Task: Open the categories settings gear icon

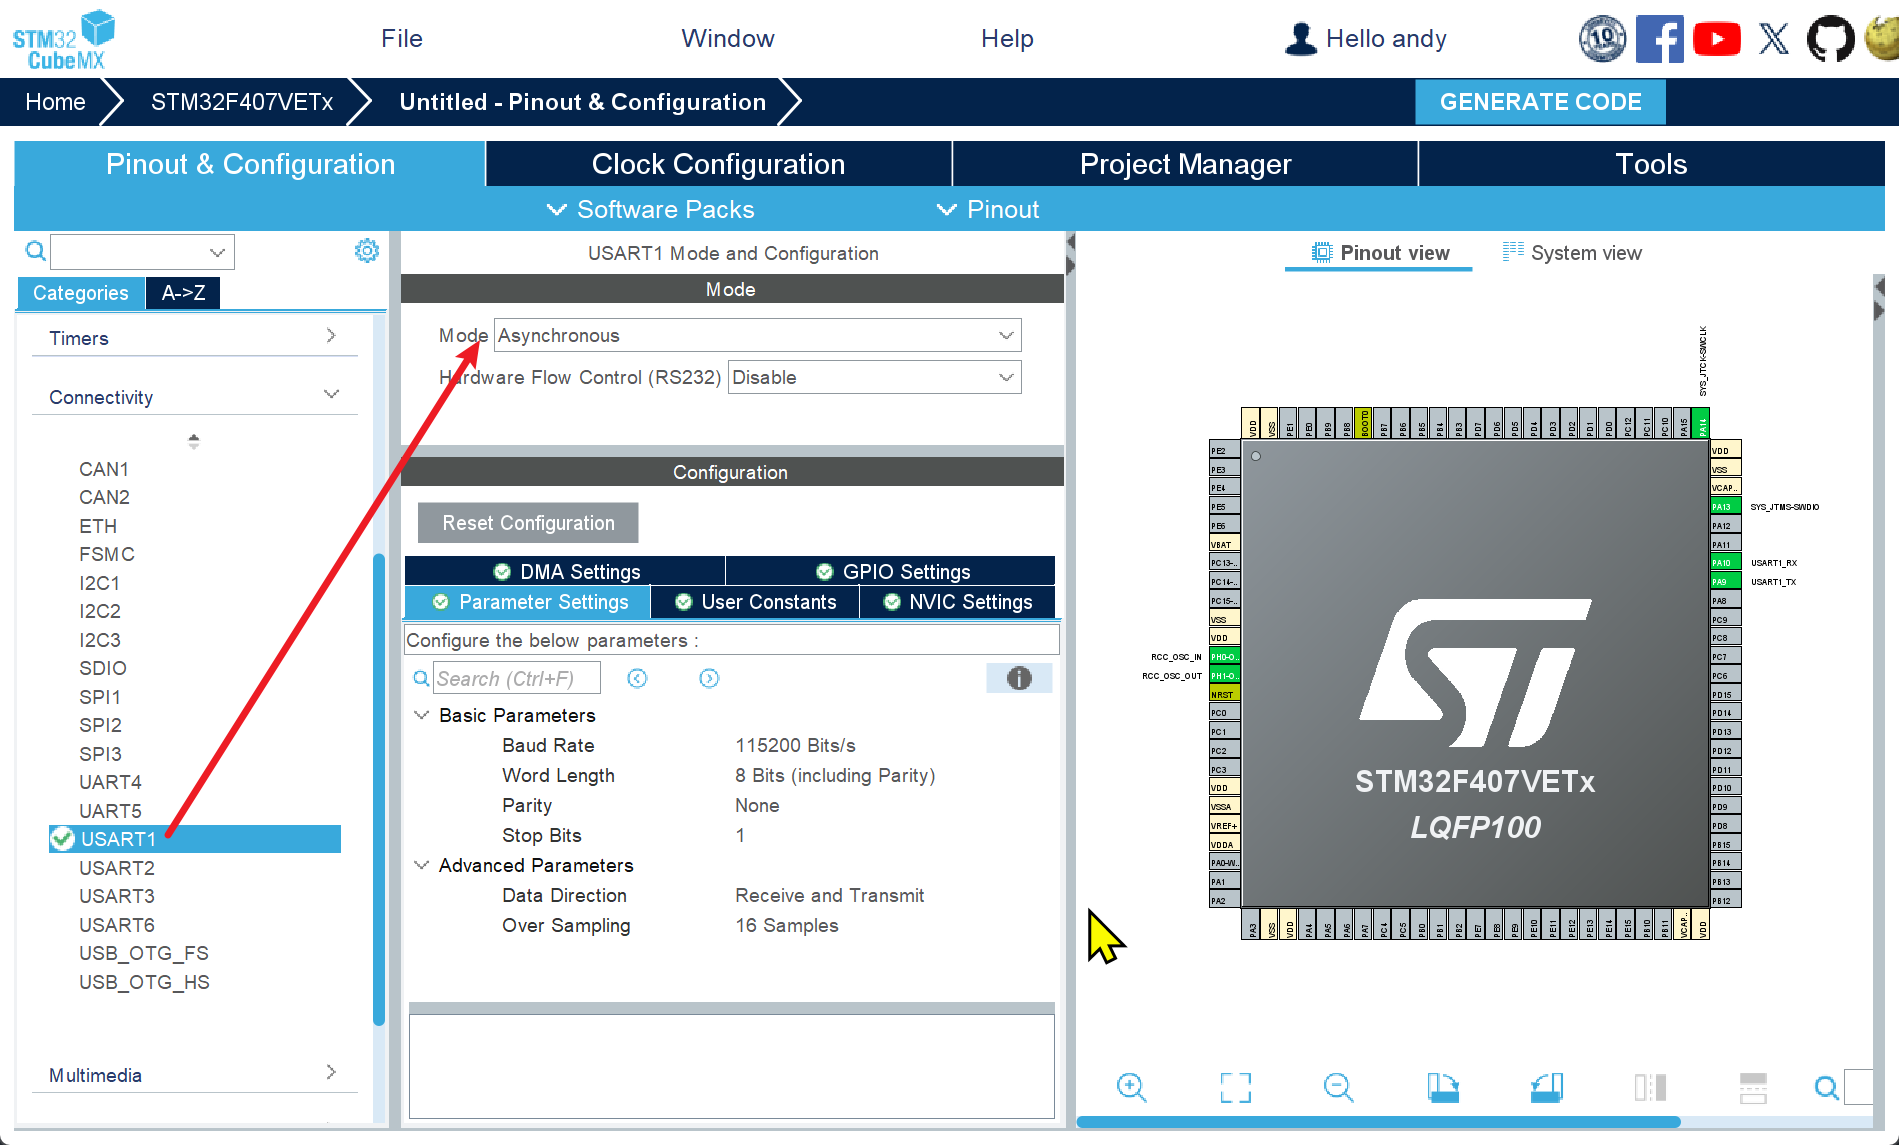Action: (x=367, y=250)
